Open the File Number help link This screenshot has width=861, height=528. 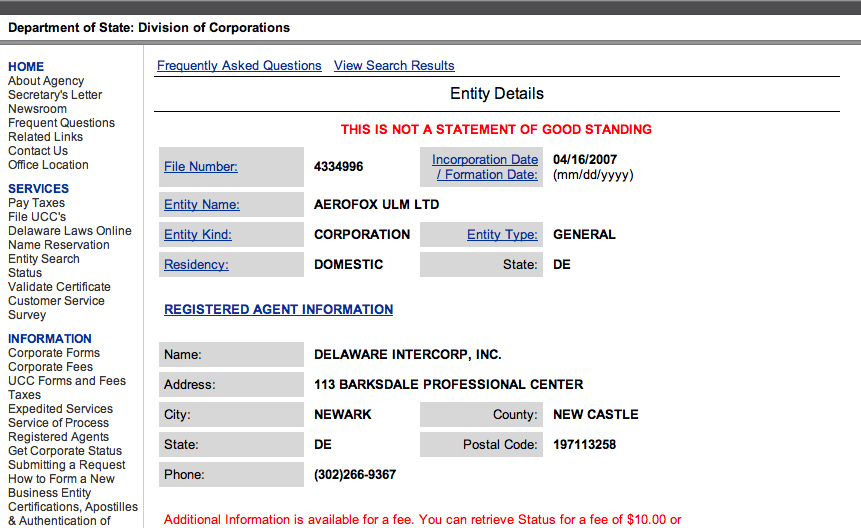tap(200, 167)
